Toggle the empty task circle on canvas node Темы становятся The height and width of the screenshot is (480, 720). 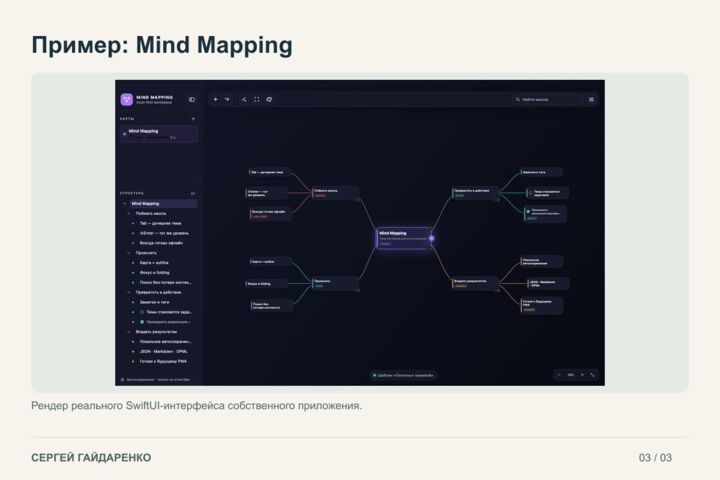click(x=530, y=193)
